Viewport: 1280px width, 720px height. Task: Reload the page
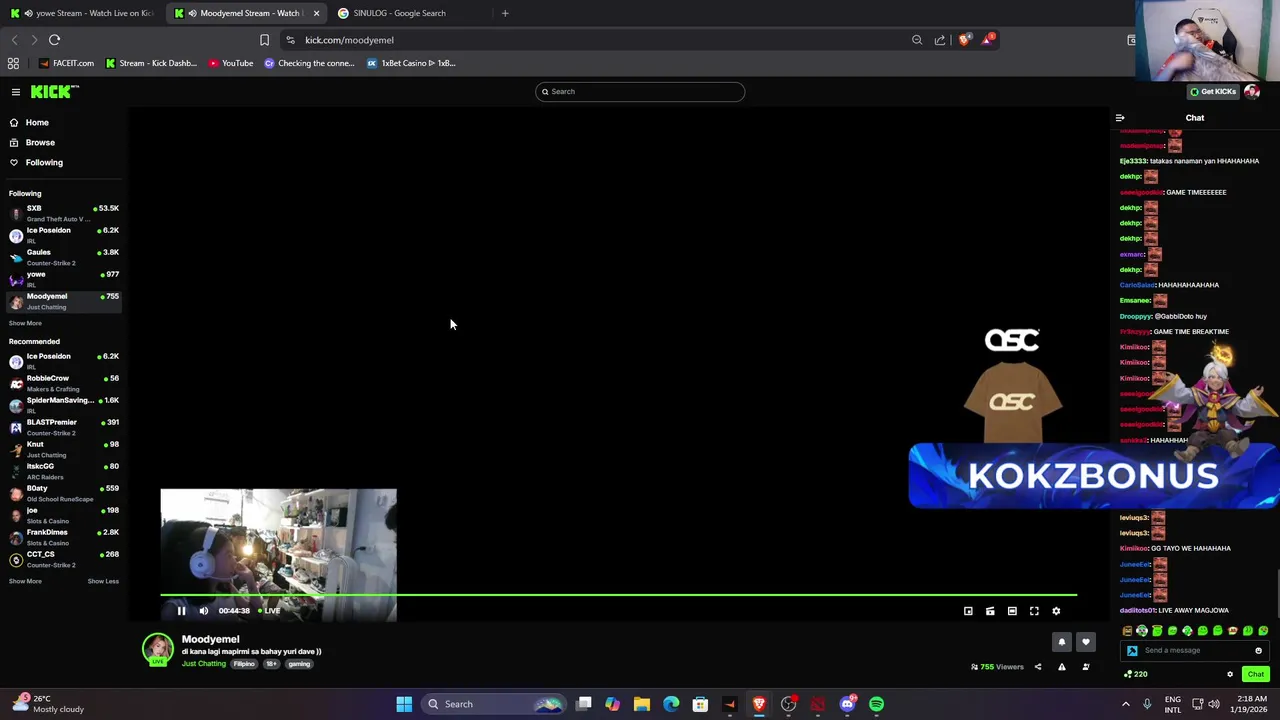tap(54, 40)
